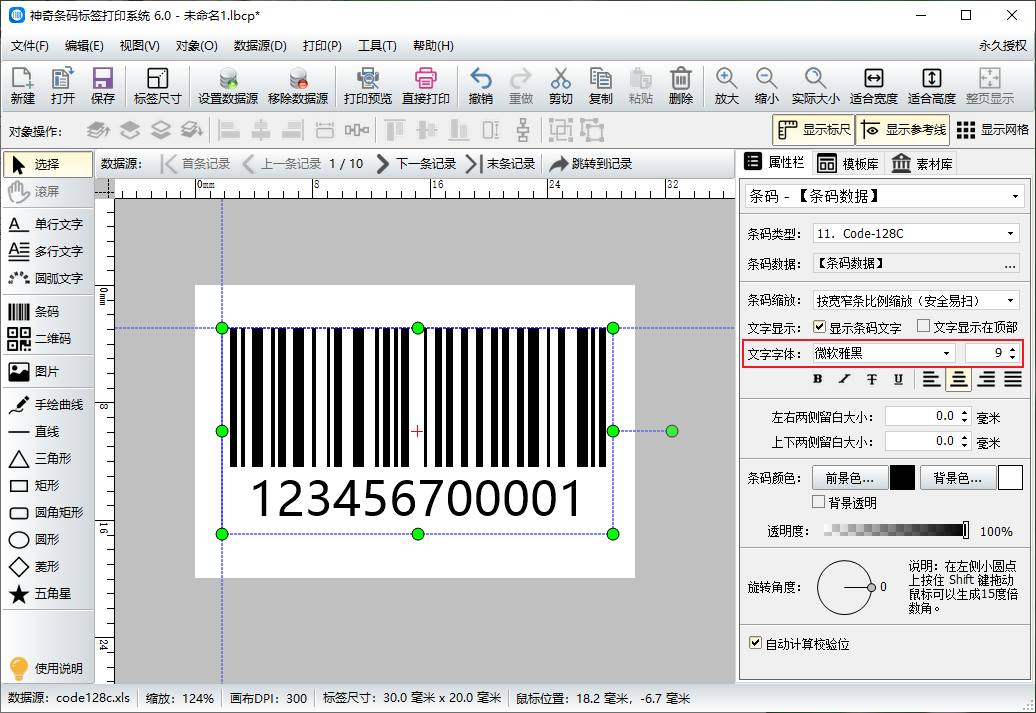The width and height of the screenshot is (1036, 713).
Task: Toggle the 显示标尺 ruler display
Action: pos(813,130)
